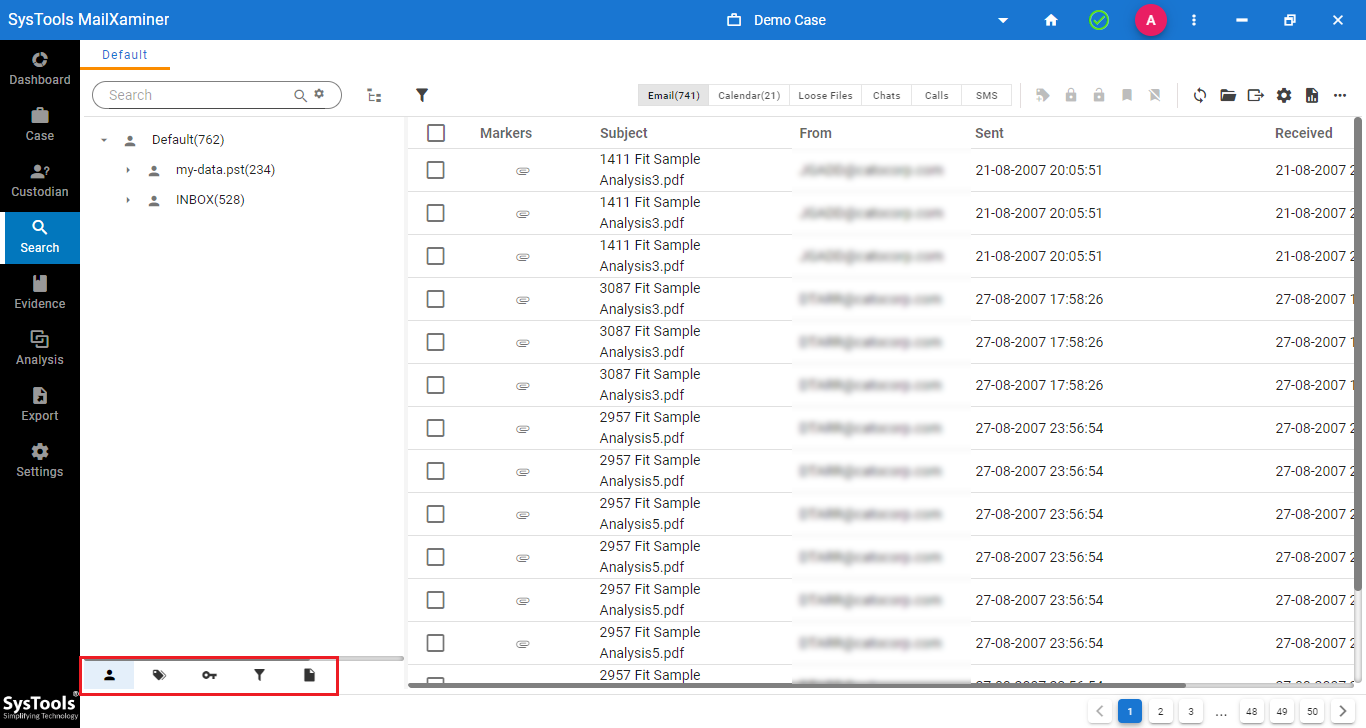Screen dimensions: 1366x728
Task: Click the bookmark icon in toolbar
Action: [x=1127, y=95]
